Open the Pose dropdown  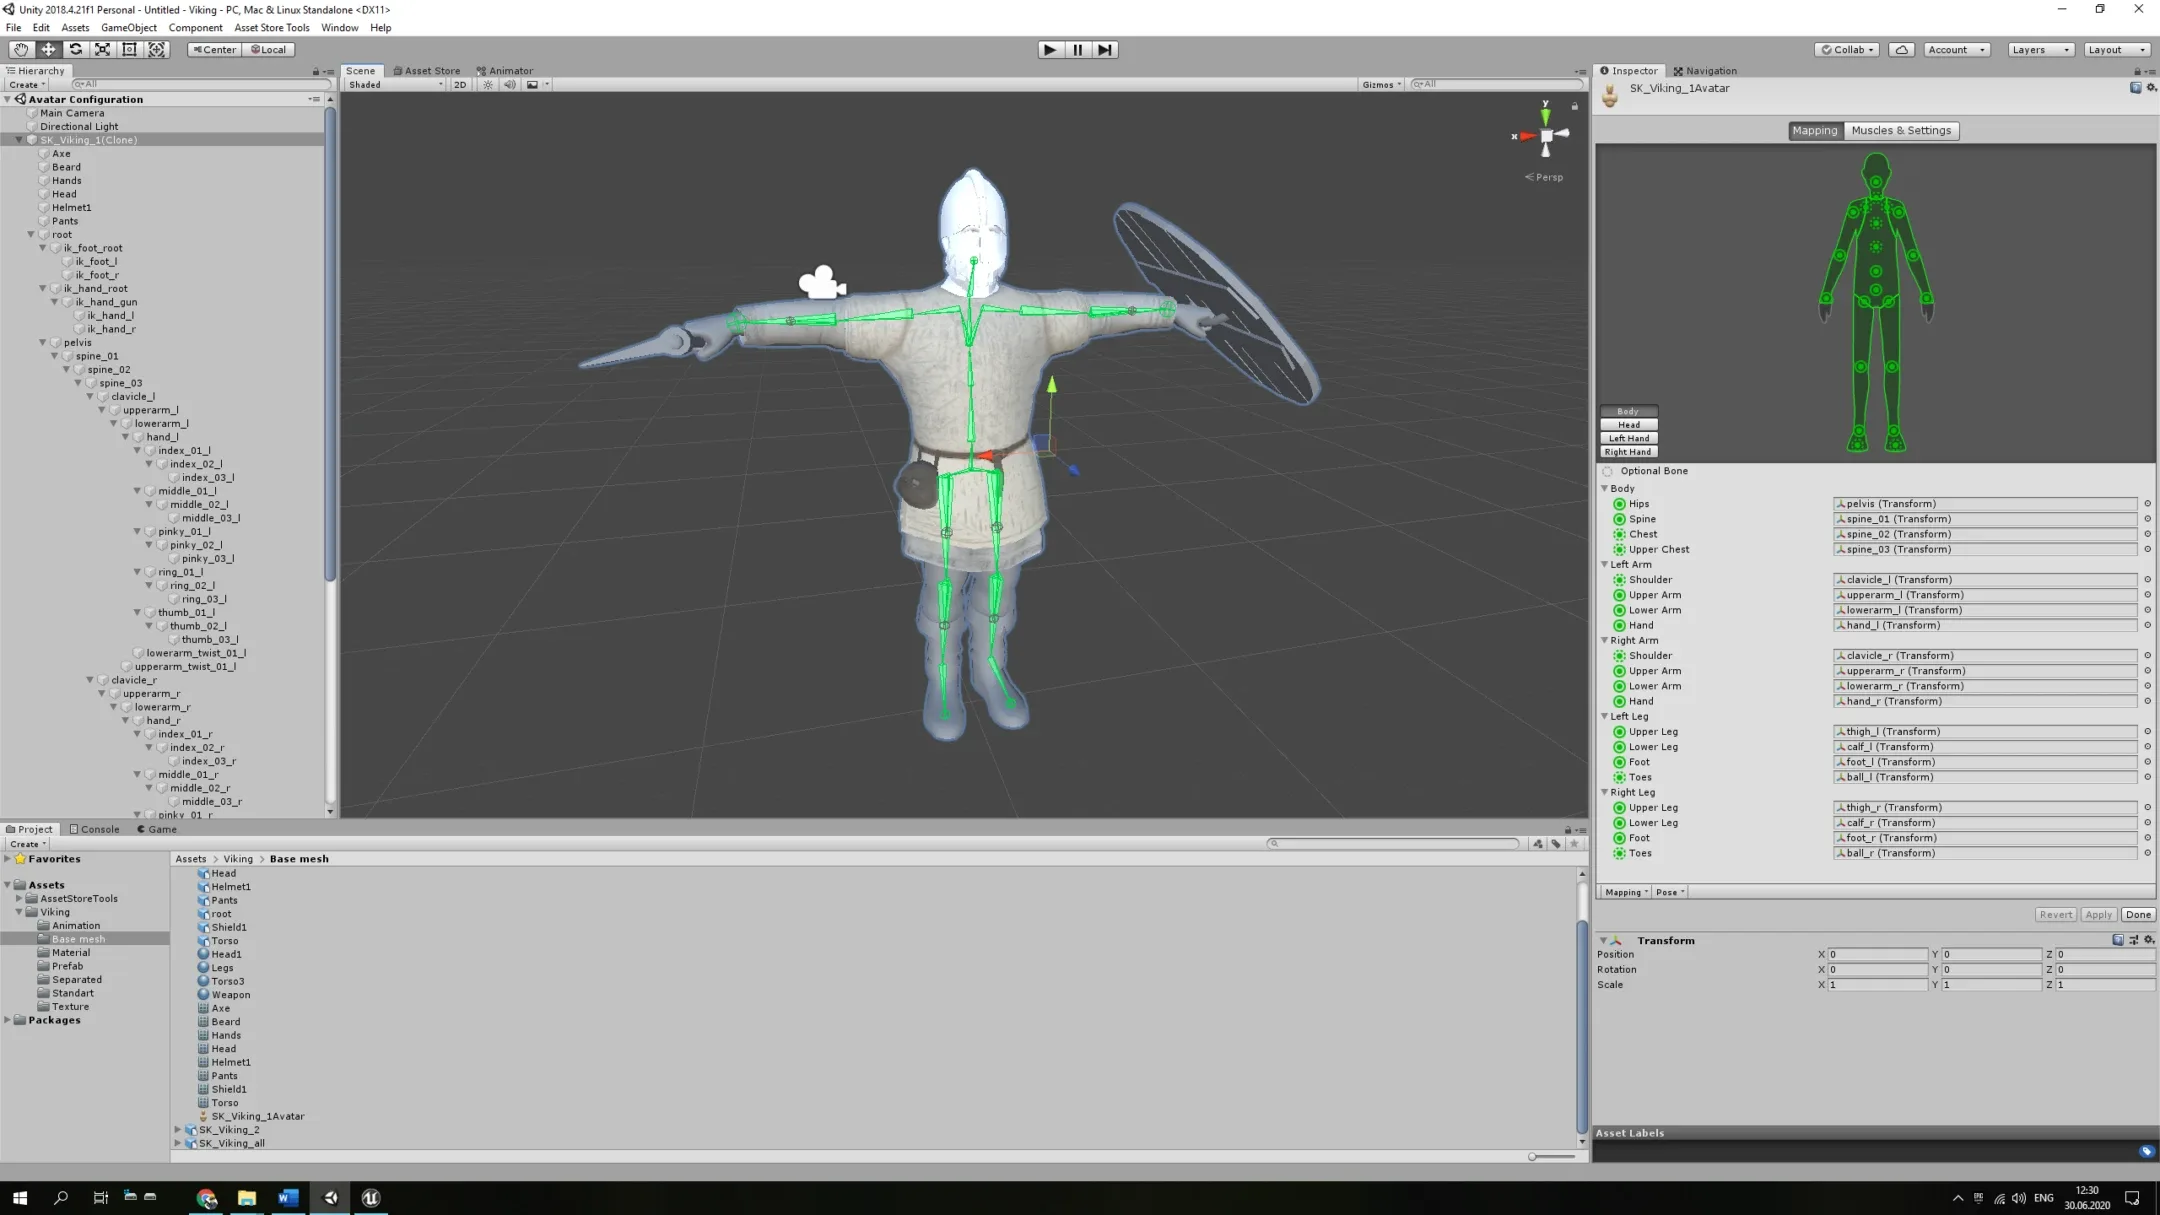1670,892
